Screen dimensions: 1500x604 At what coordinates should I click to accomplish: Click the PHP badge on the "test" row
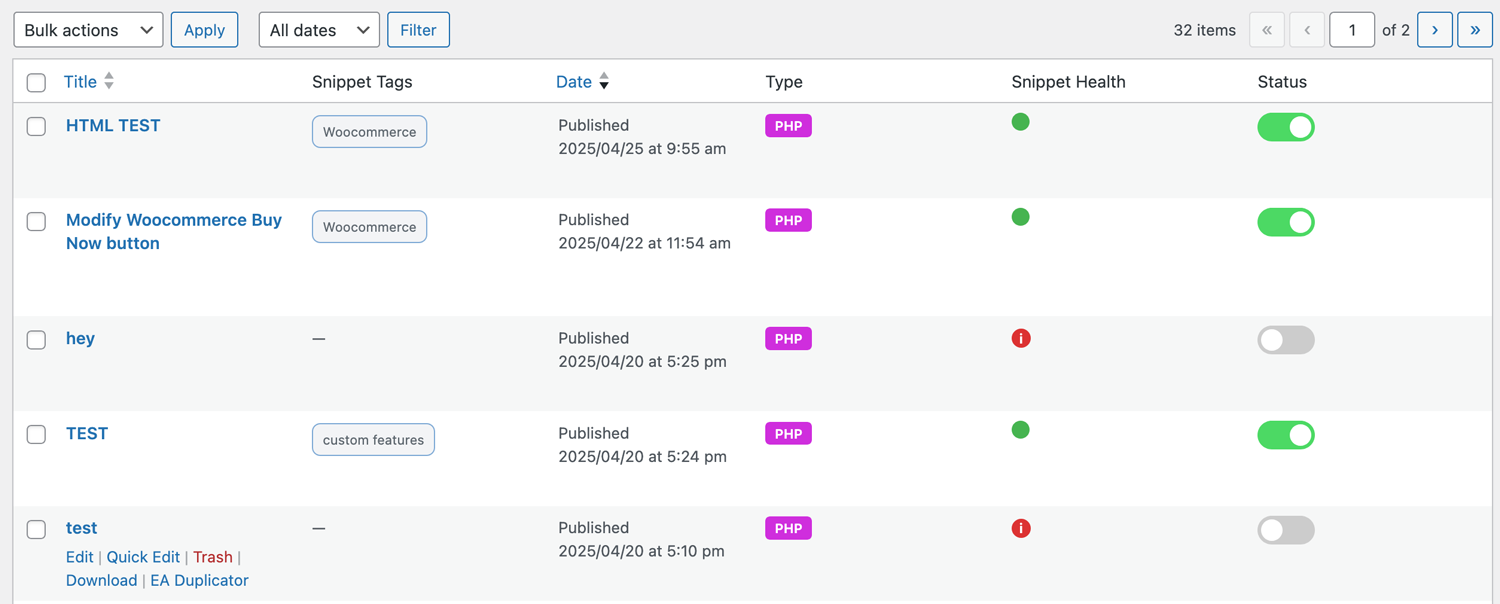787,527
